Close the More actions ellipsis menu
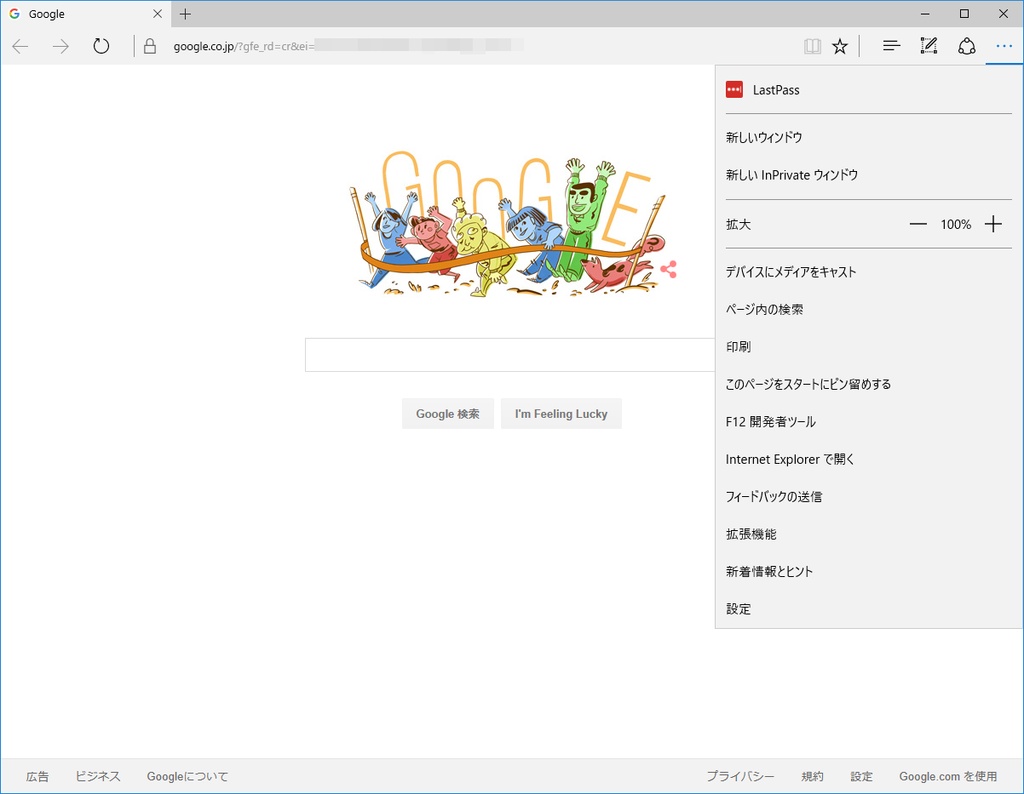This screenshot has width=1024, height=794. click(1004, 46)
